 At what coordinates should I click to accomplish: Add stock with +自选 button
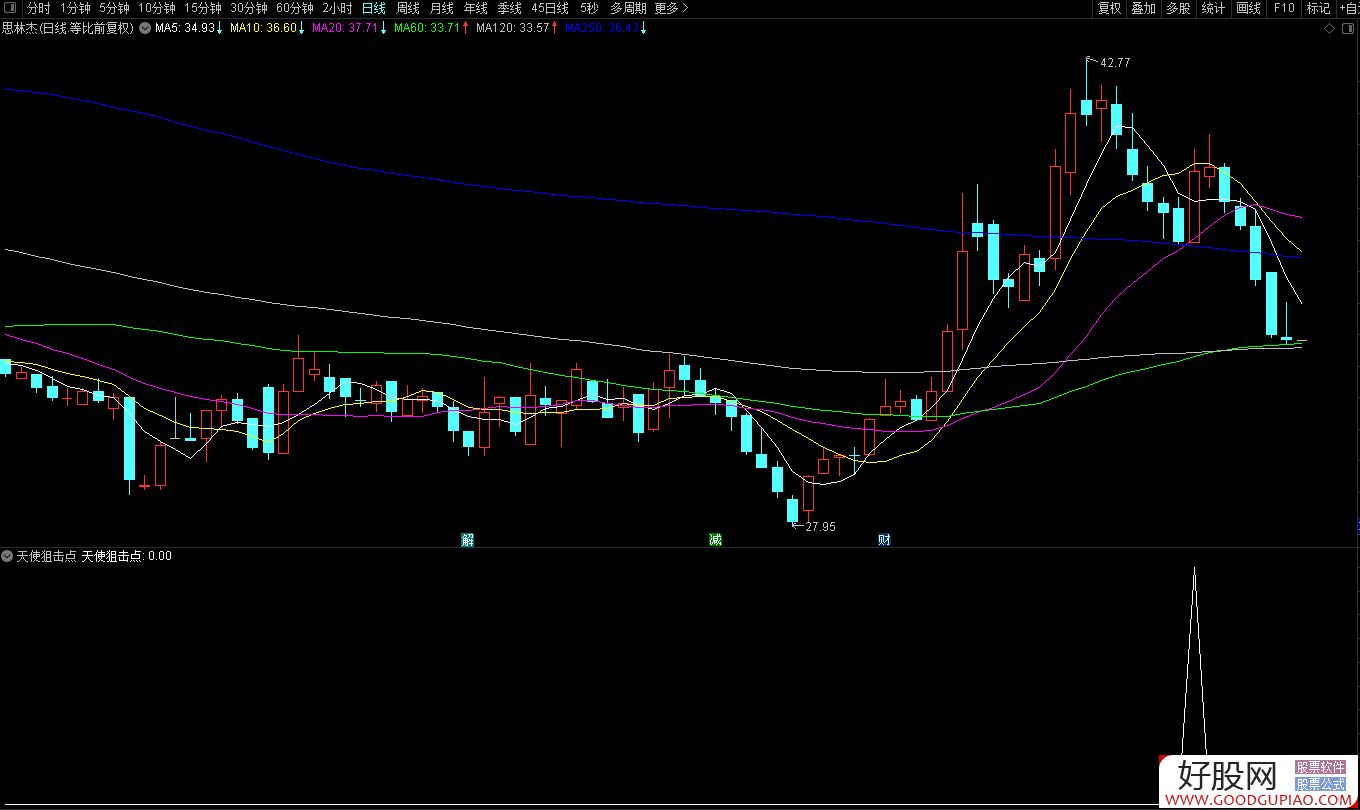tap(1348, 8)
